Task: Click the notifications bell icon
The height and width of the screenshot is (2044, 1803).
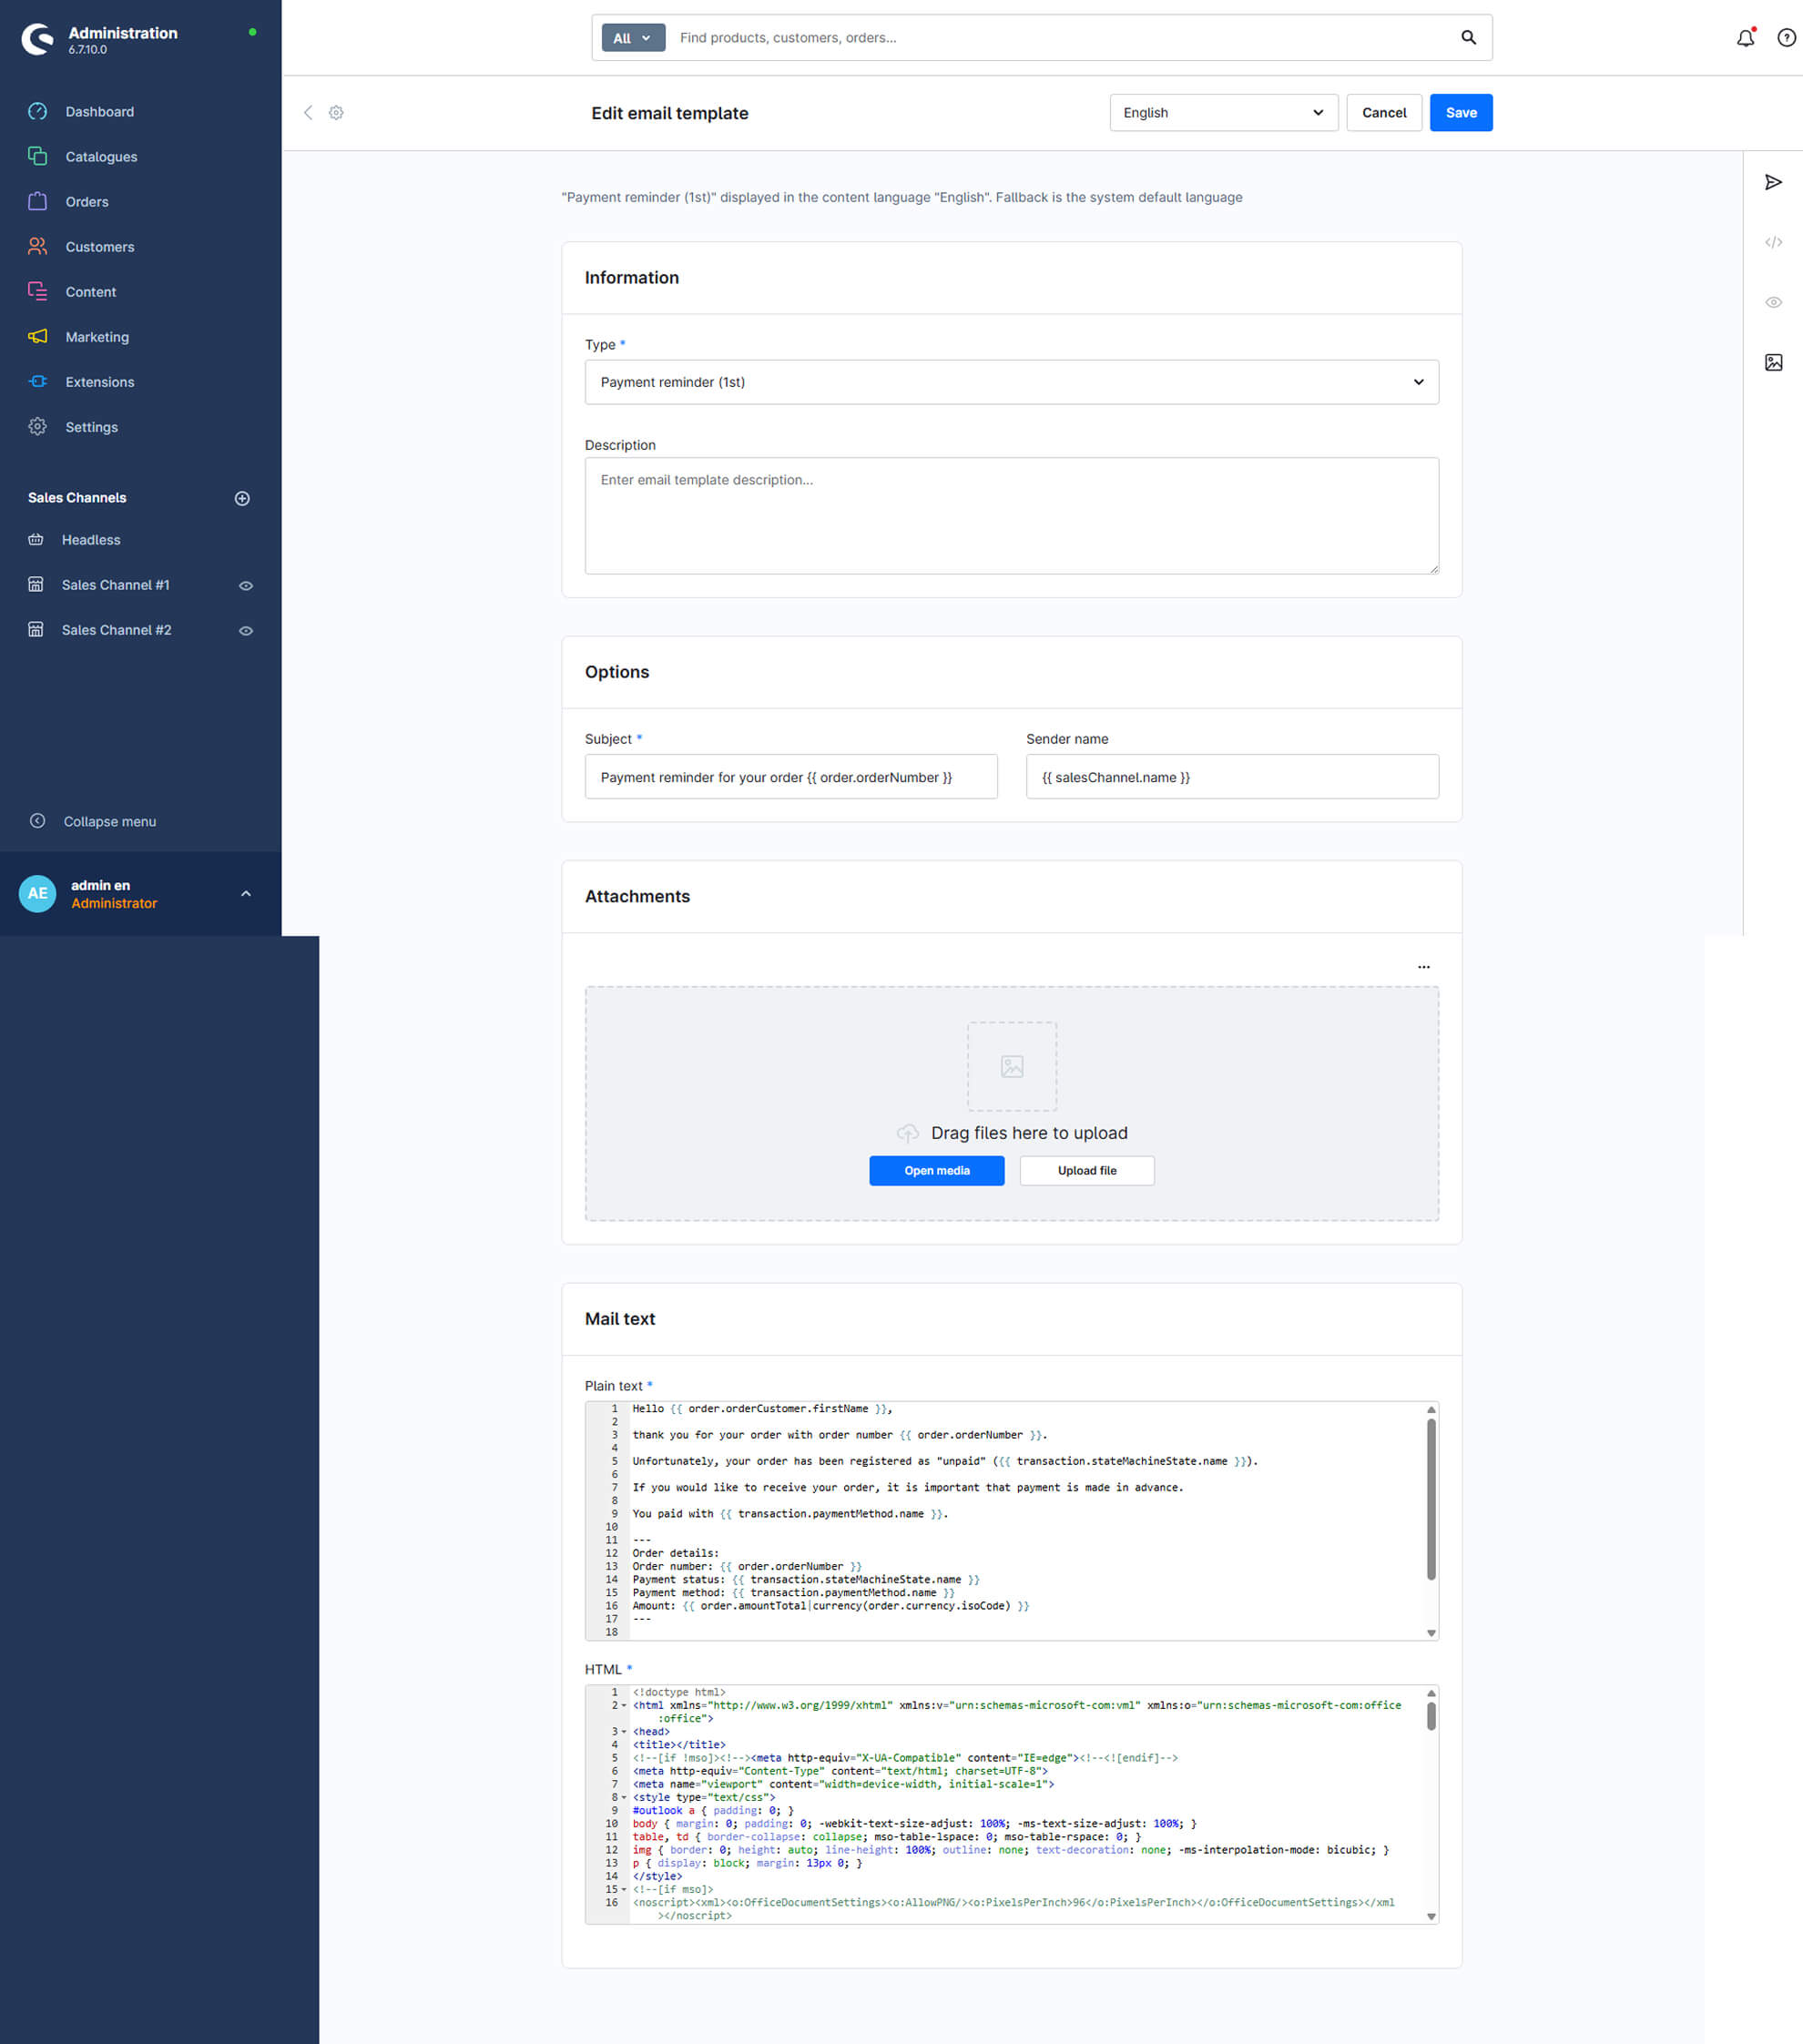Action: click(1745, 38)
